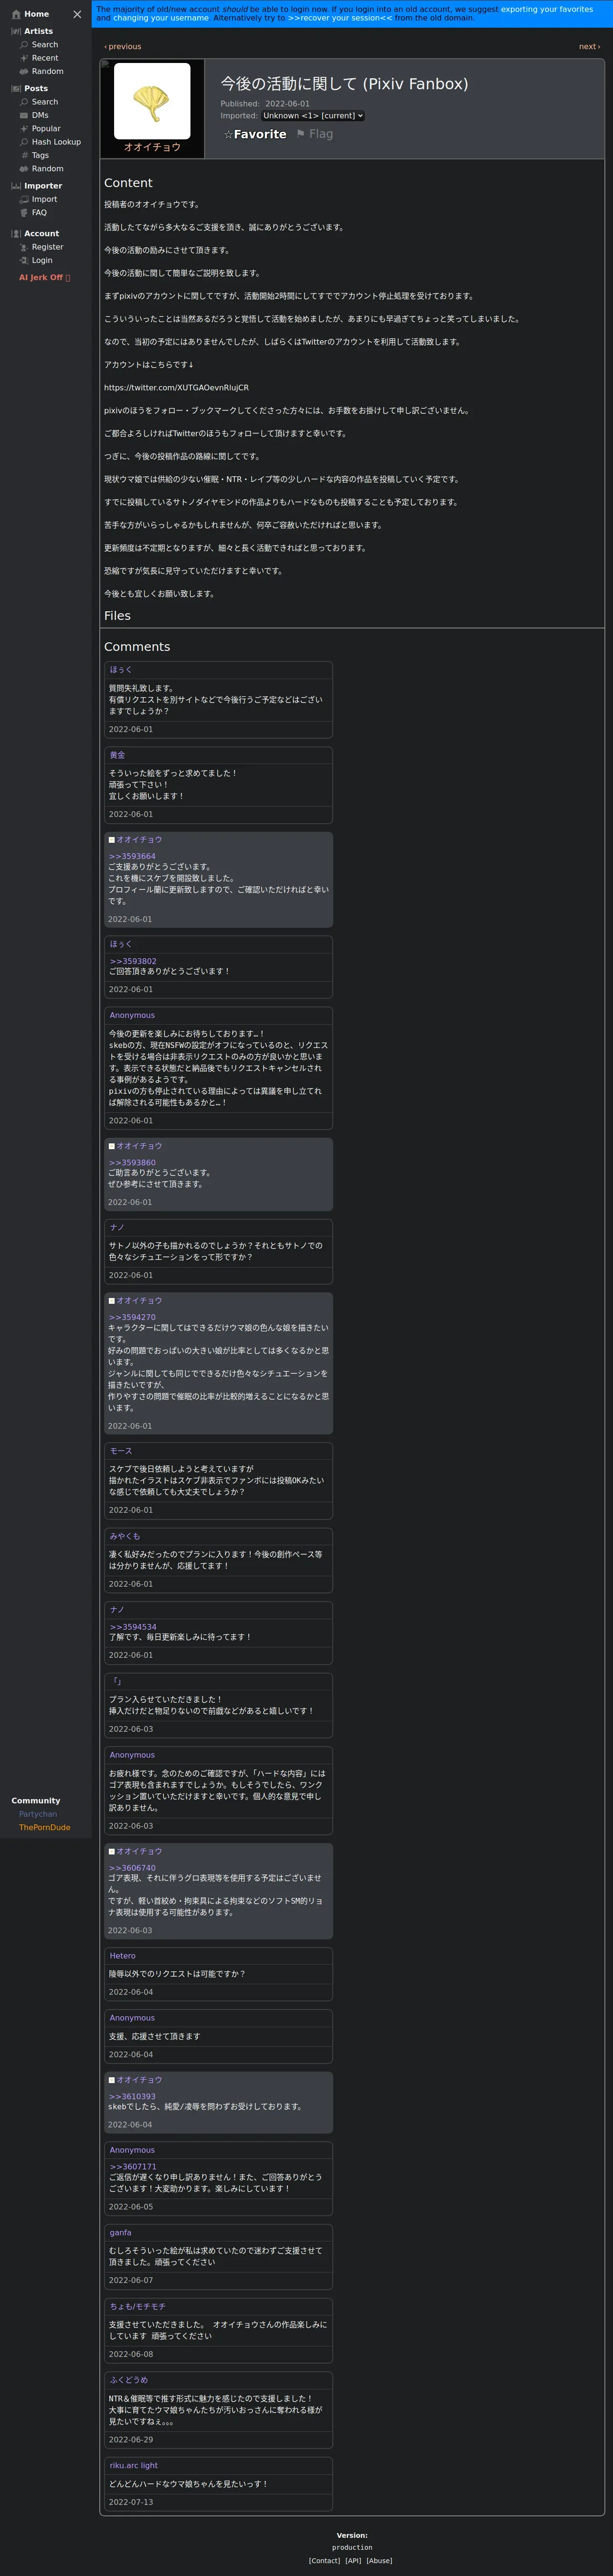
Task: Click the commenter name ふくどうめ
Action: tap(129, 2380)
